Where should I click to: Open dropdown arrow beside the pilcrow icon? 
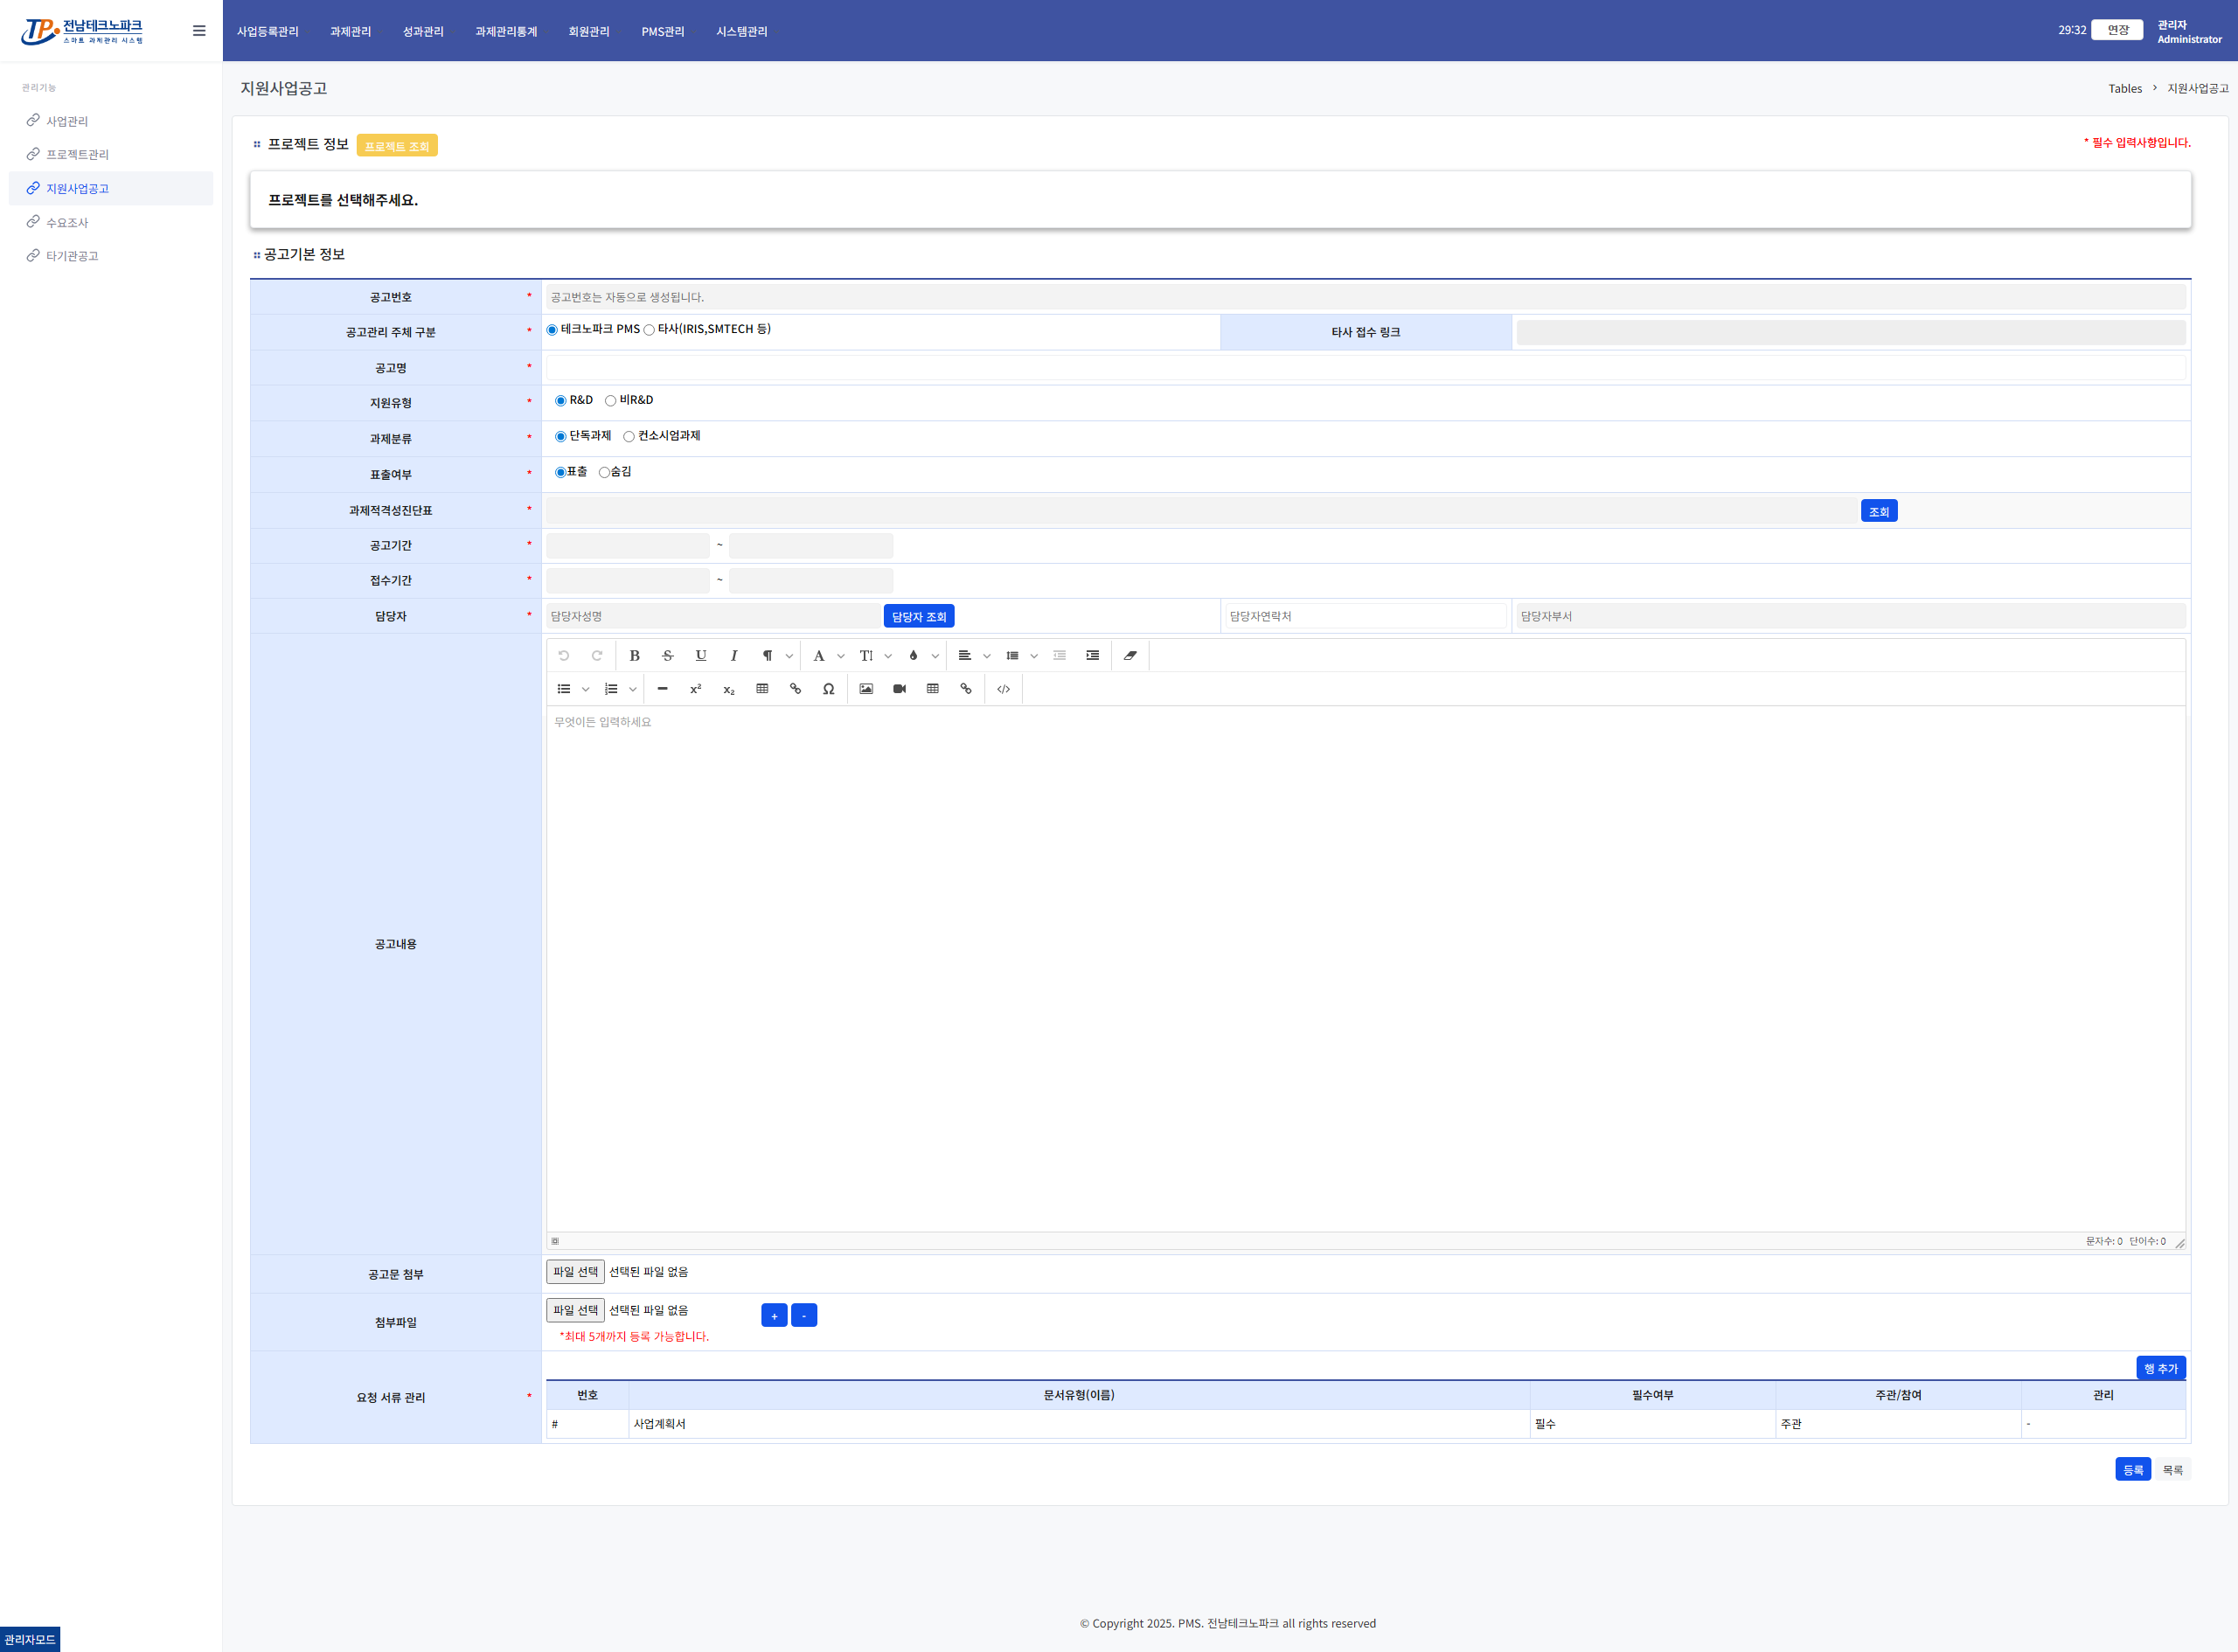pos(789,656)
